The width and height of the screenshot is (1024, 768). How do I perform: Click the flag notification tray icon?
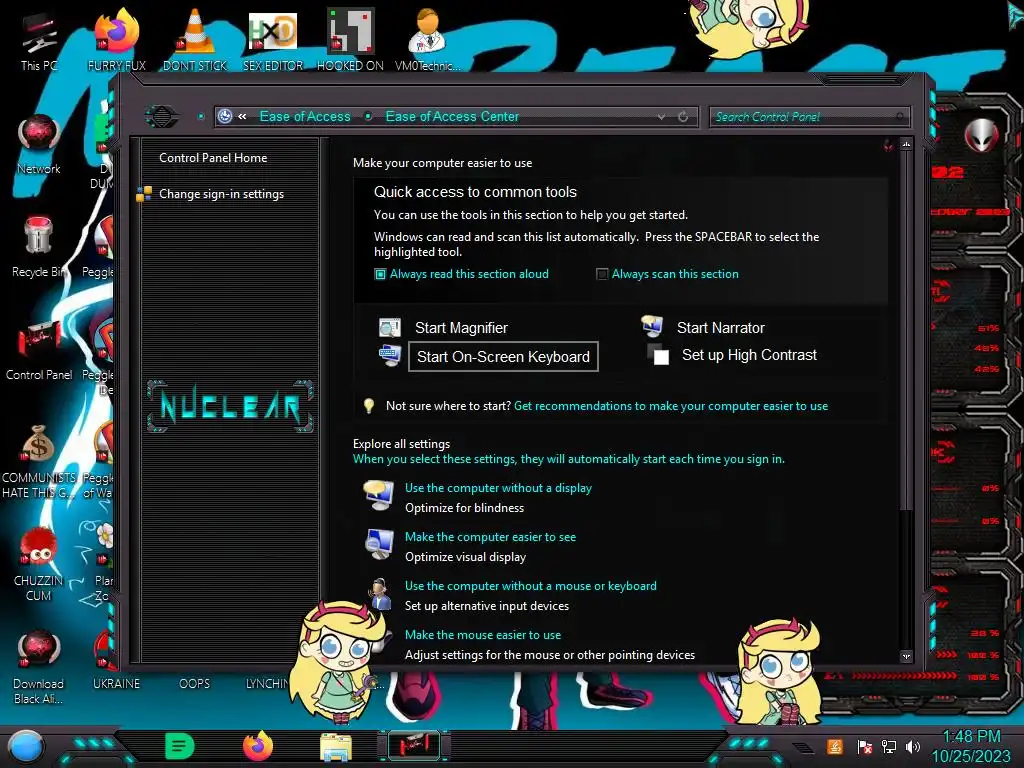click(x=865, y=747)
